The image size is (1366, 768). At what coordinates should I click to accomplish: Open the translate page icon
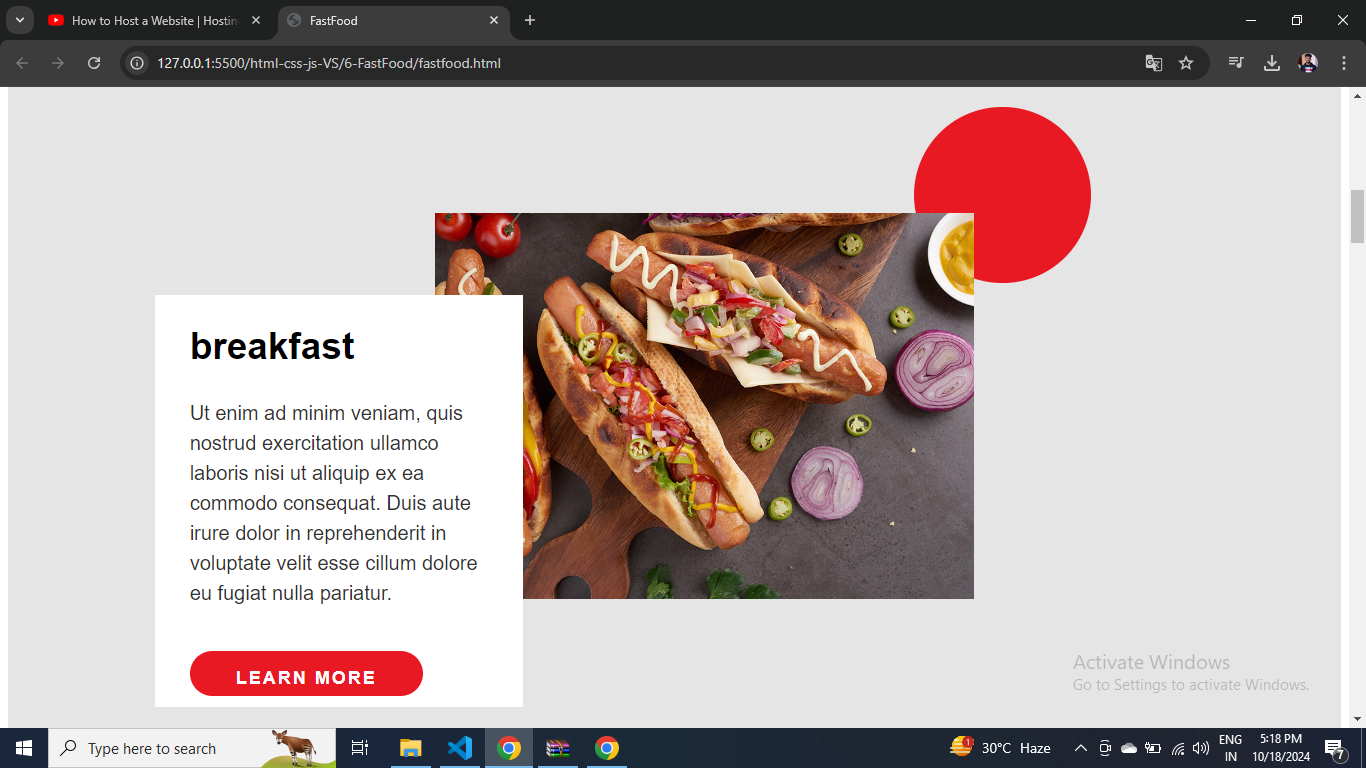pyautogui.click(x=1154, y=63)
